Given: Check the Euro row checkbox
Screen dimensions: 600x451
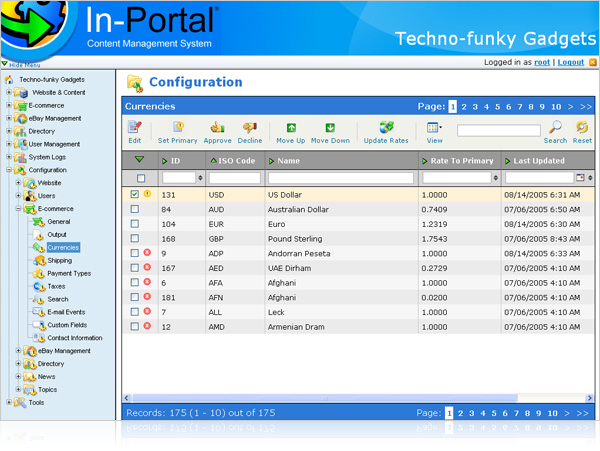Looking at the screenshot, I should point(134,224).
